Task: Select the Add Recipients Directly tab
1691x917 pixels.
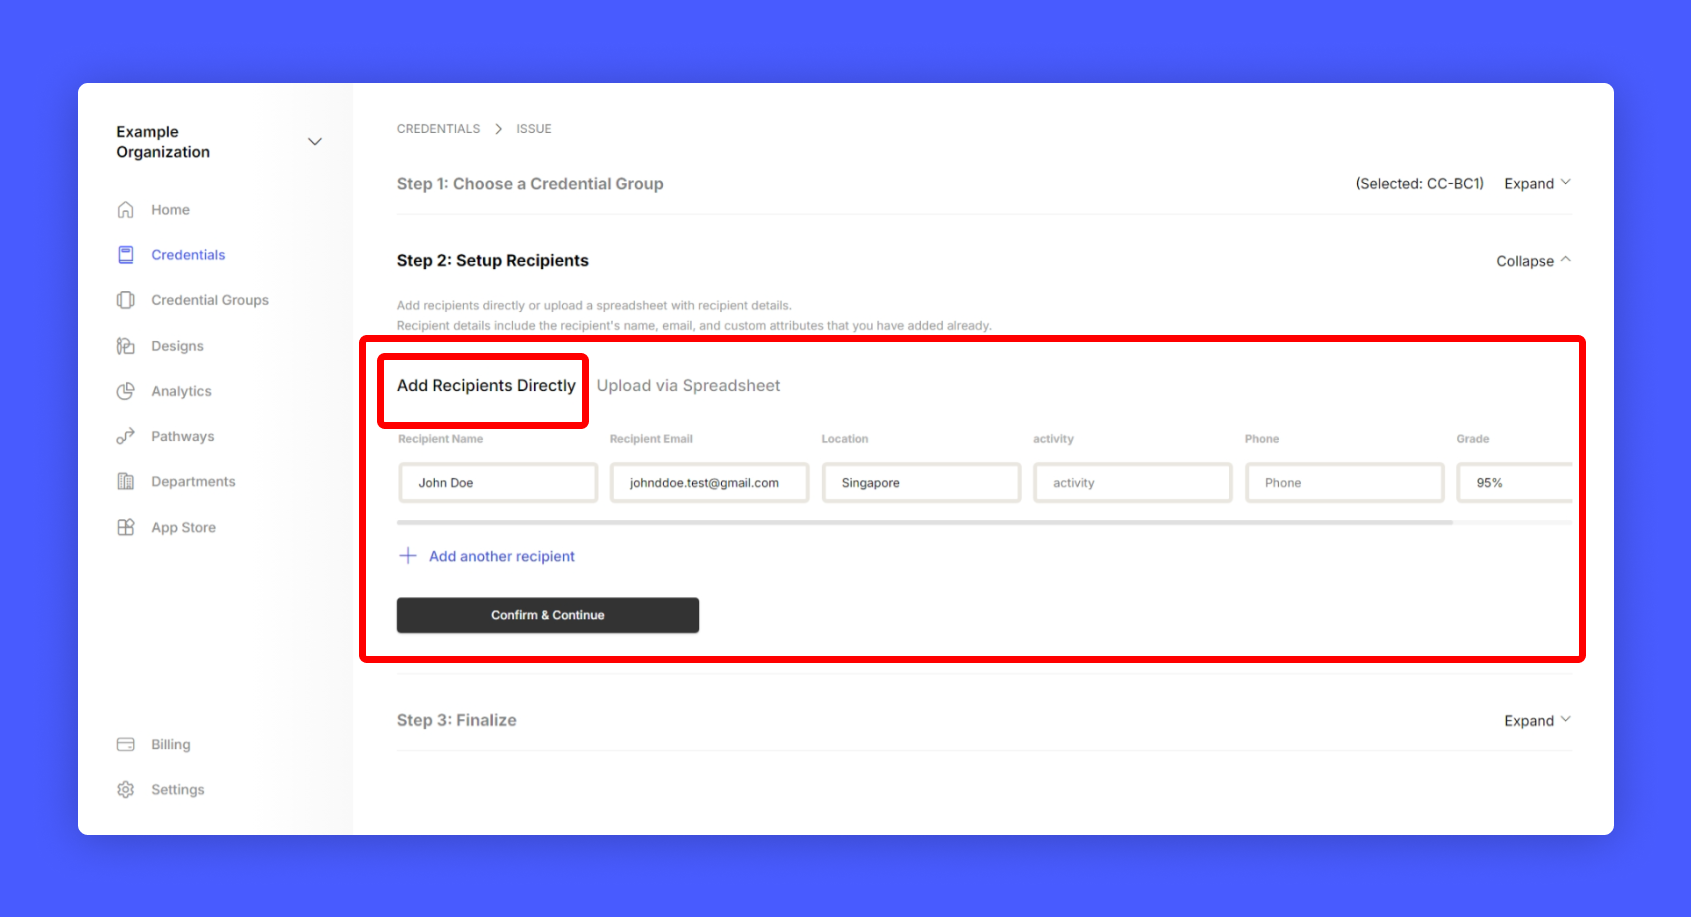Action: (x=486, y=386)
